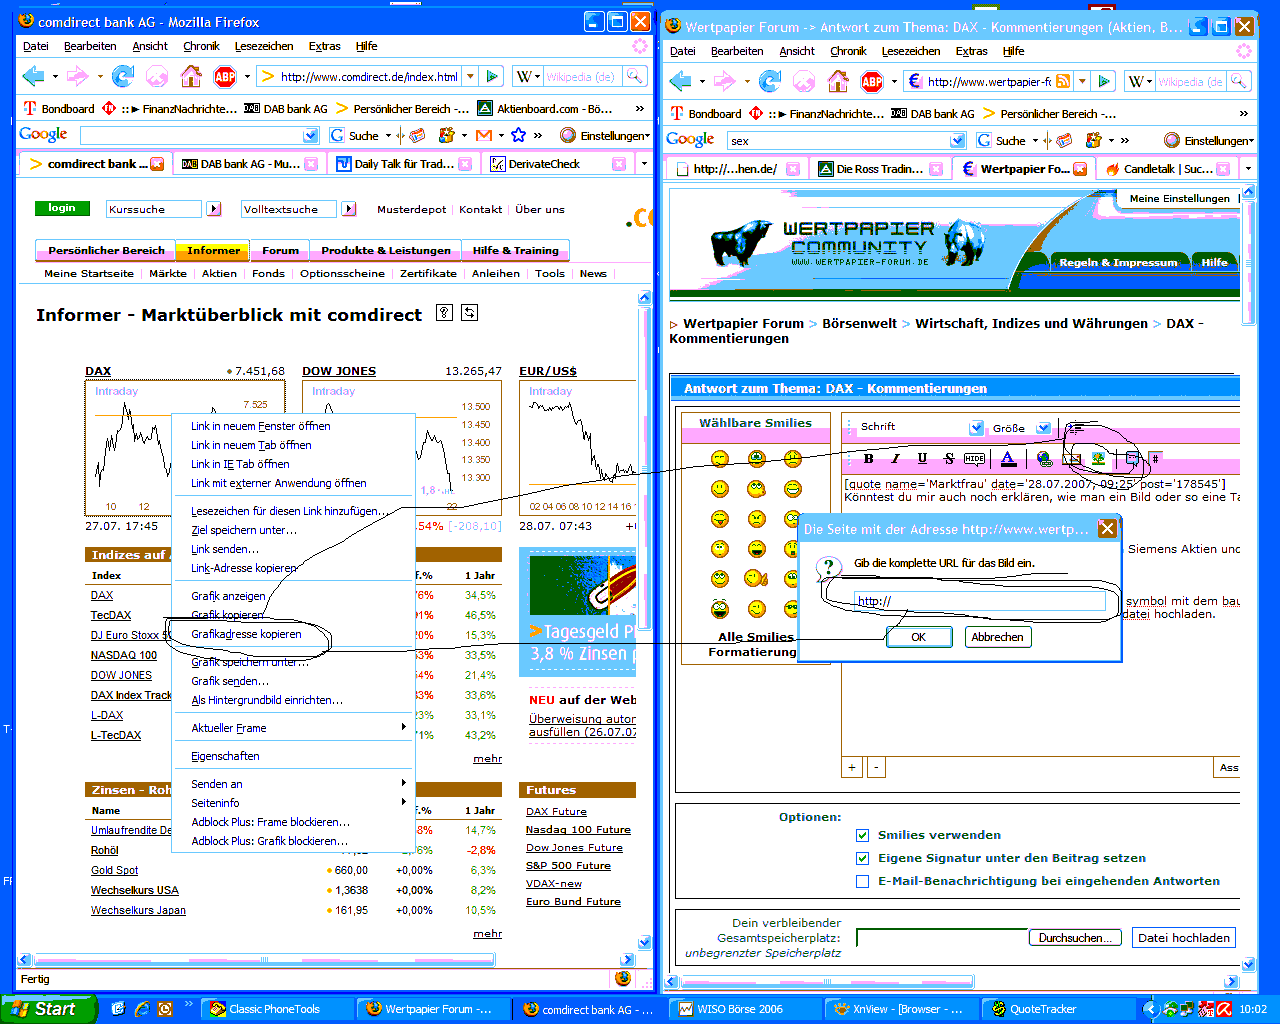Click RSS feed icon in forum address bar
Viewport: 1280px width, 1024px height.
[1063, 81]
